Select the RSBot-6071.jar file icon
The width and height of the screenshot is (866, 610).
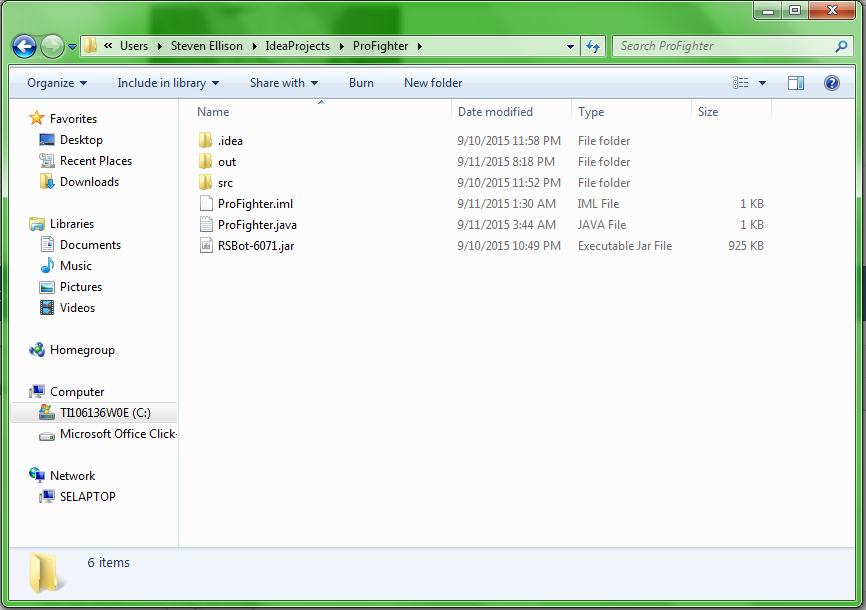pos(206,245)
